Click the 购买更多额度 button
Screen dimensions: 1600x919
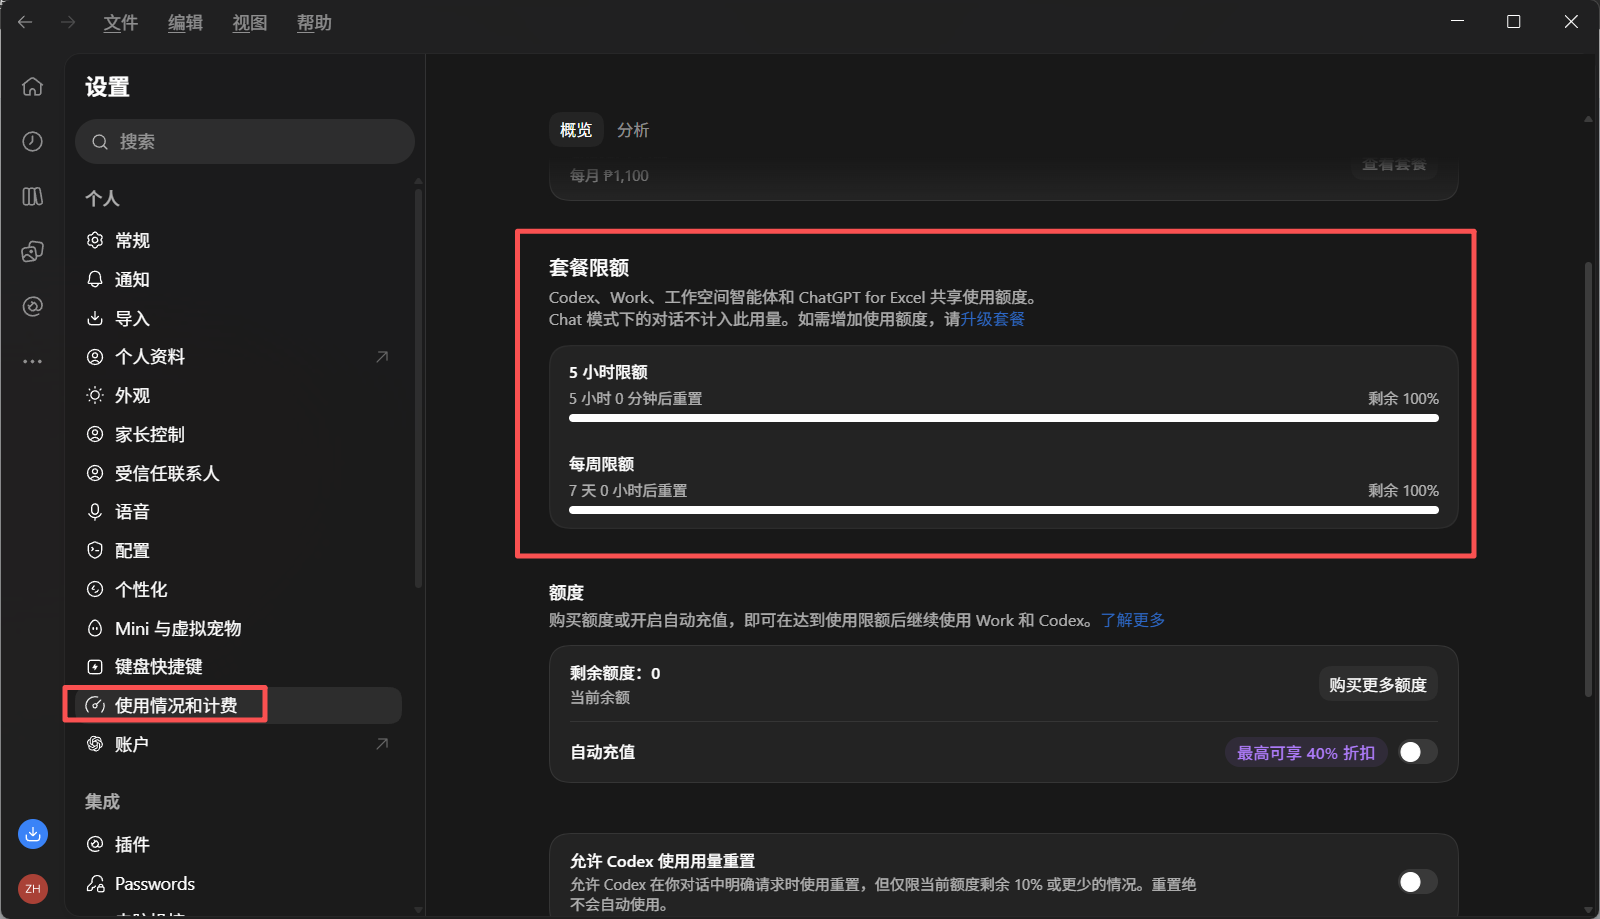1378,684
